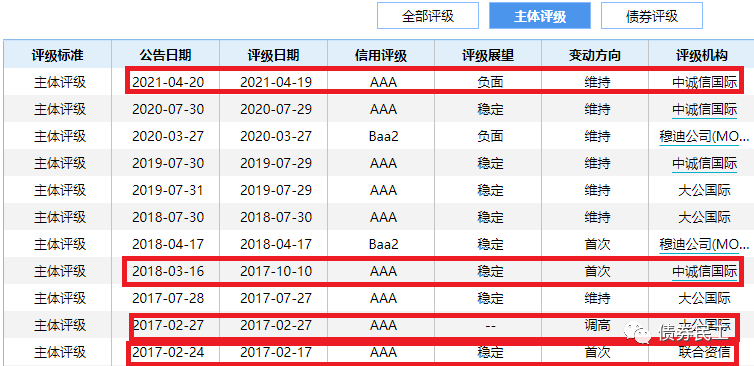This screenshot has height=366, width=754.
Task: Open 中诚信国际 link in 2020-07-30 row
Action: (704, 109)
